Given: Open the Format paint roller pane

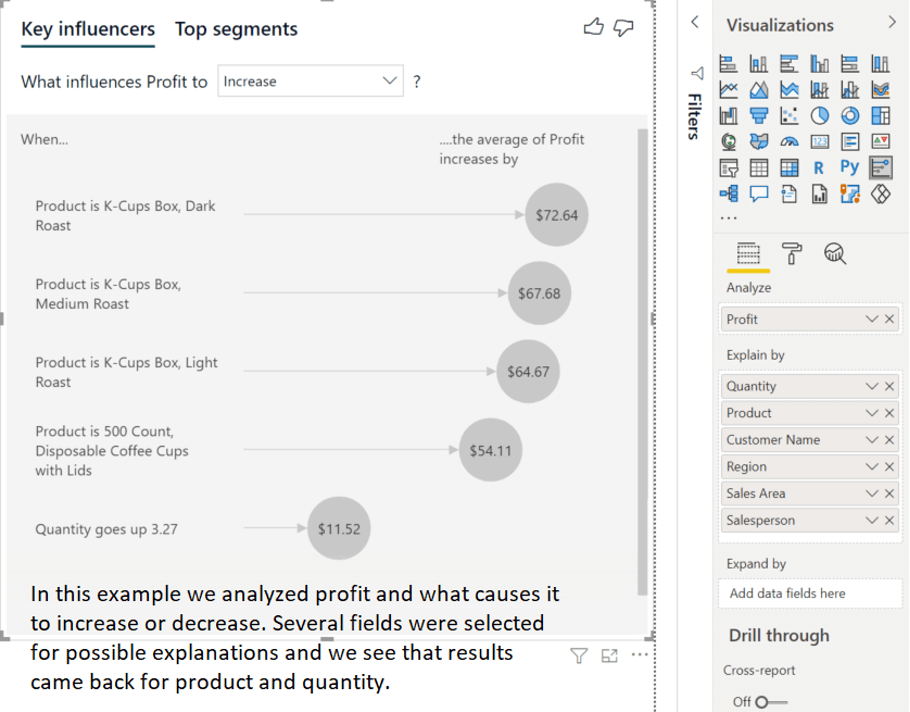Looking at the screenshot, I should point(792,254).
